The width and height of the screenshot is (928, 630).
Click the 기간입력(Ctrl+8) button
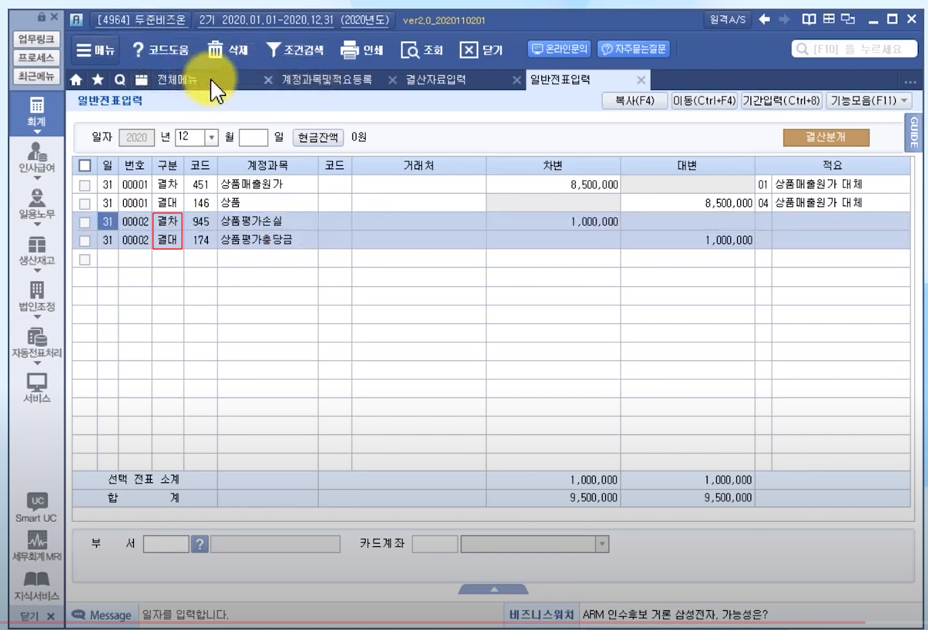pyautogui.click(x=781, y=101)
